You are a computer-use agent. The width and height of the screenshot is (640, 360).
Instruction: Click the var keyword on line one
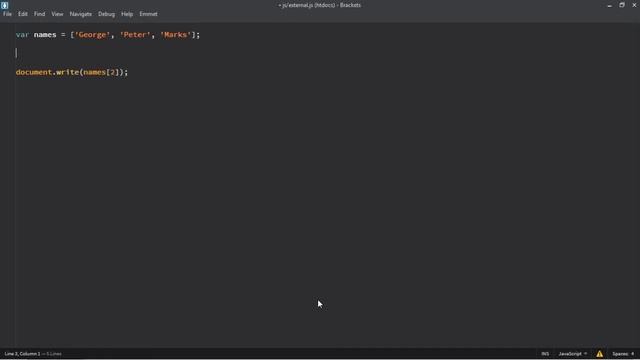[22, 35]
